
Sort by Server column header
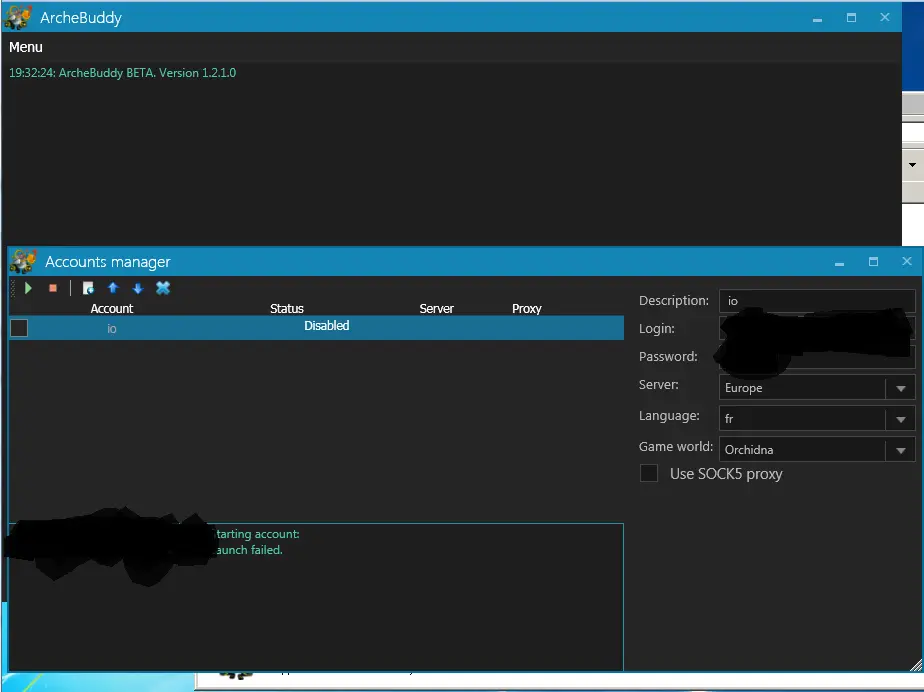click(437, 308)
